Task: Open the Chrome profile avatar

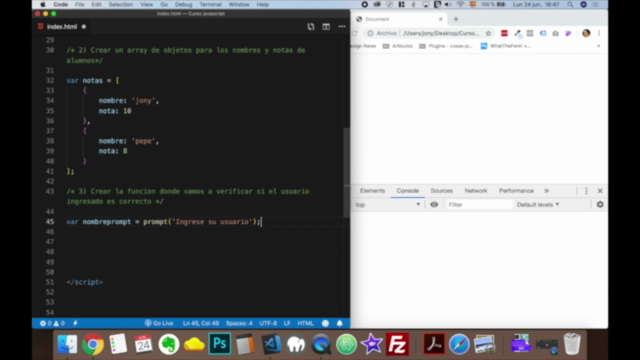Action: coord(586,33)
